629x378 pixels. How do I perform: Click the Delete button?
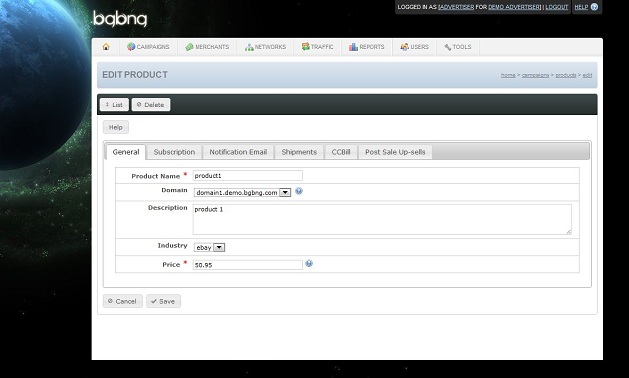point(151,105)
